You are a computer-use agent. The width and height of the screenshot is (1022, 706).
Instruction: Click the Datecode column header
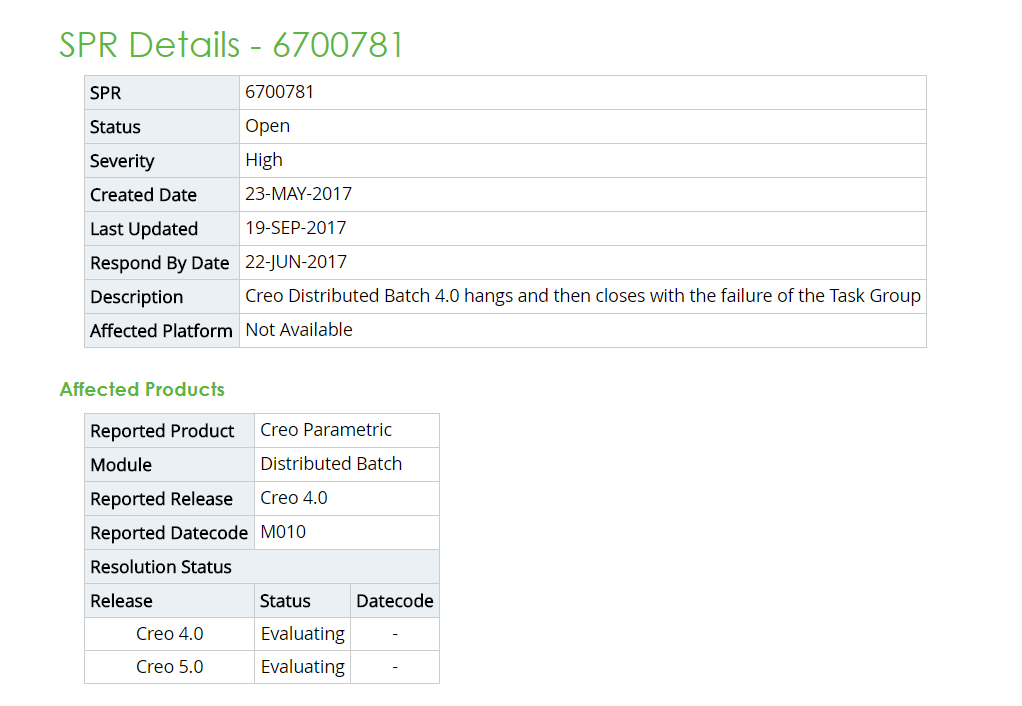click(395, 601)
